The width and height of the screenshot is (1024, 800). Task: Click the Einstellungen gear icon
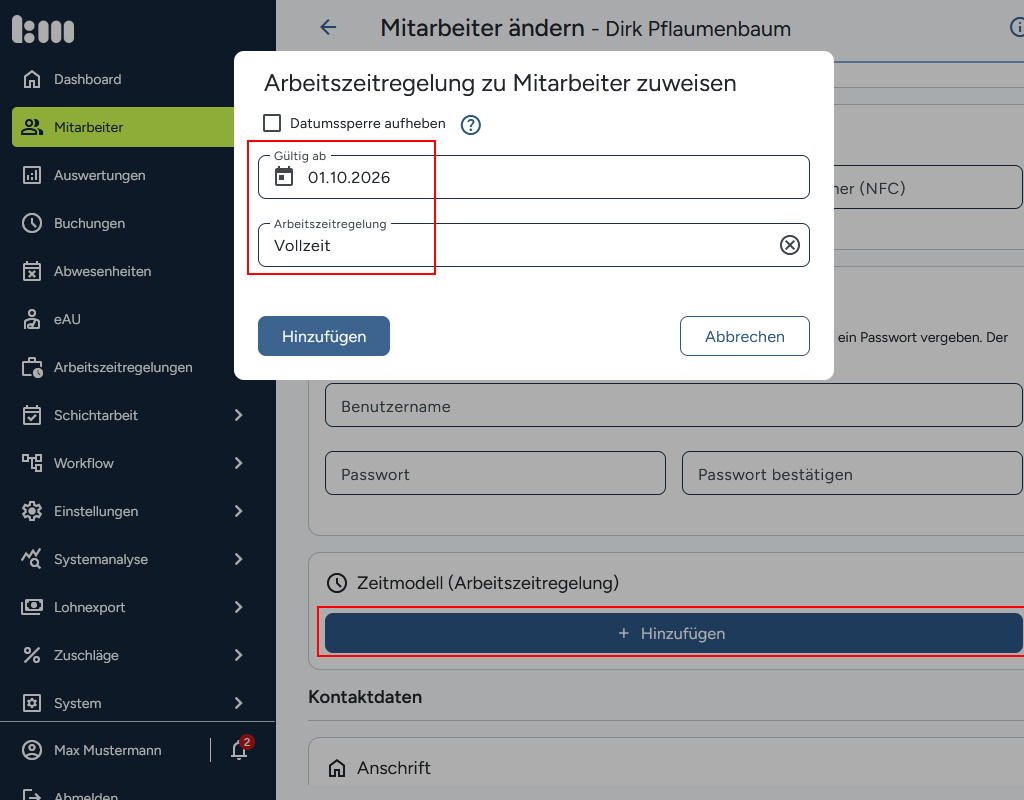pos(31,511)
